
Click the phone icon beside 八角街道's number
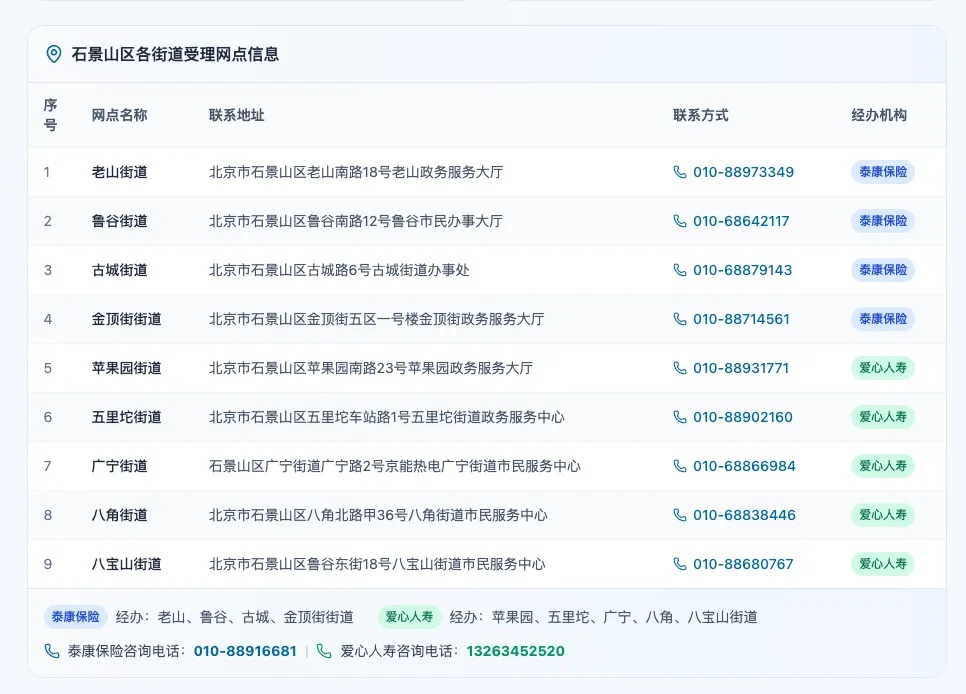(680, 515)
